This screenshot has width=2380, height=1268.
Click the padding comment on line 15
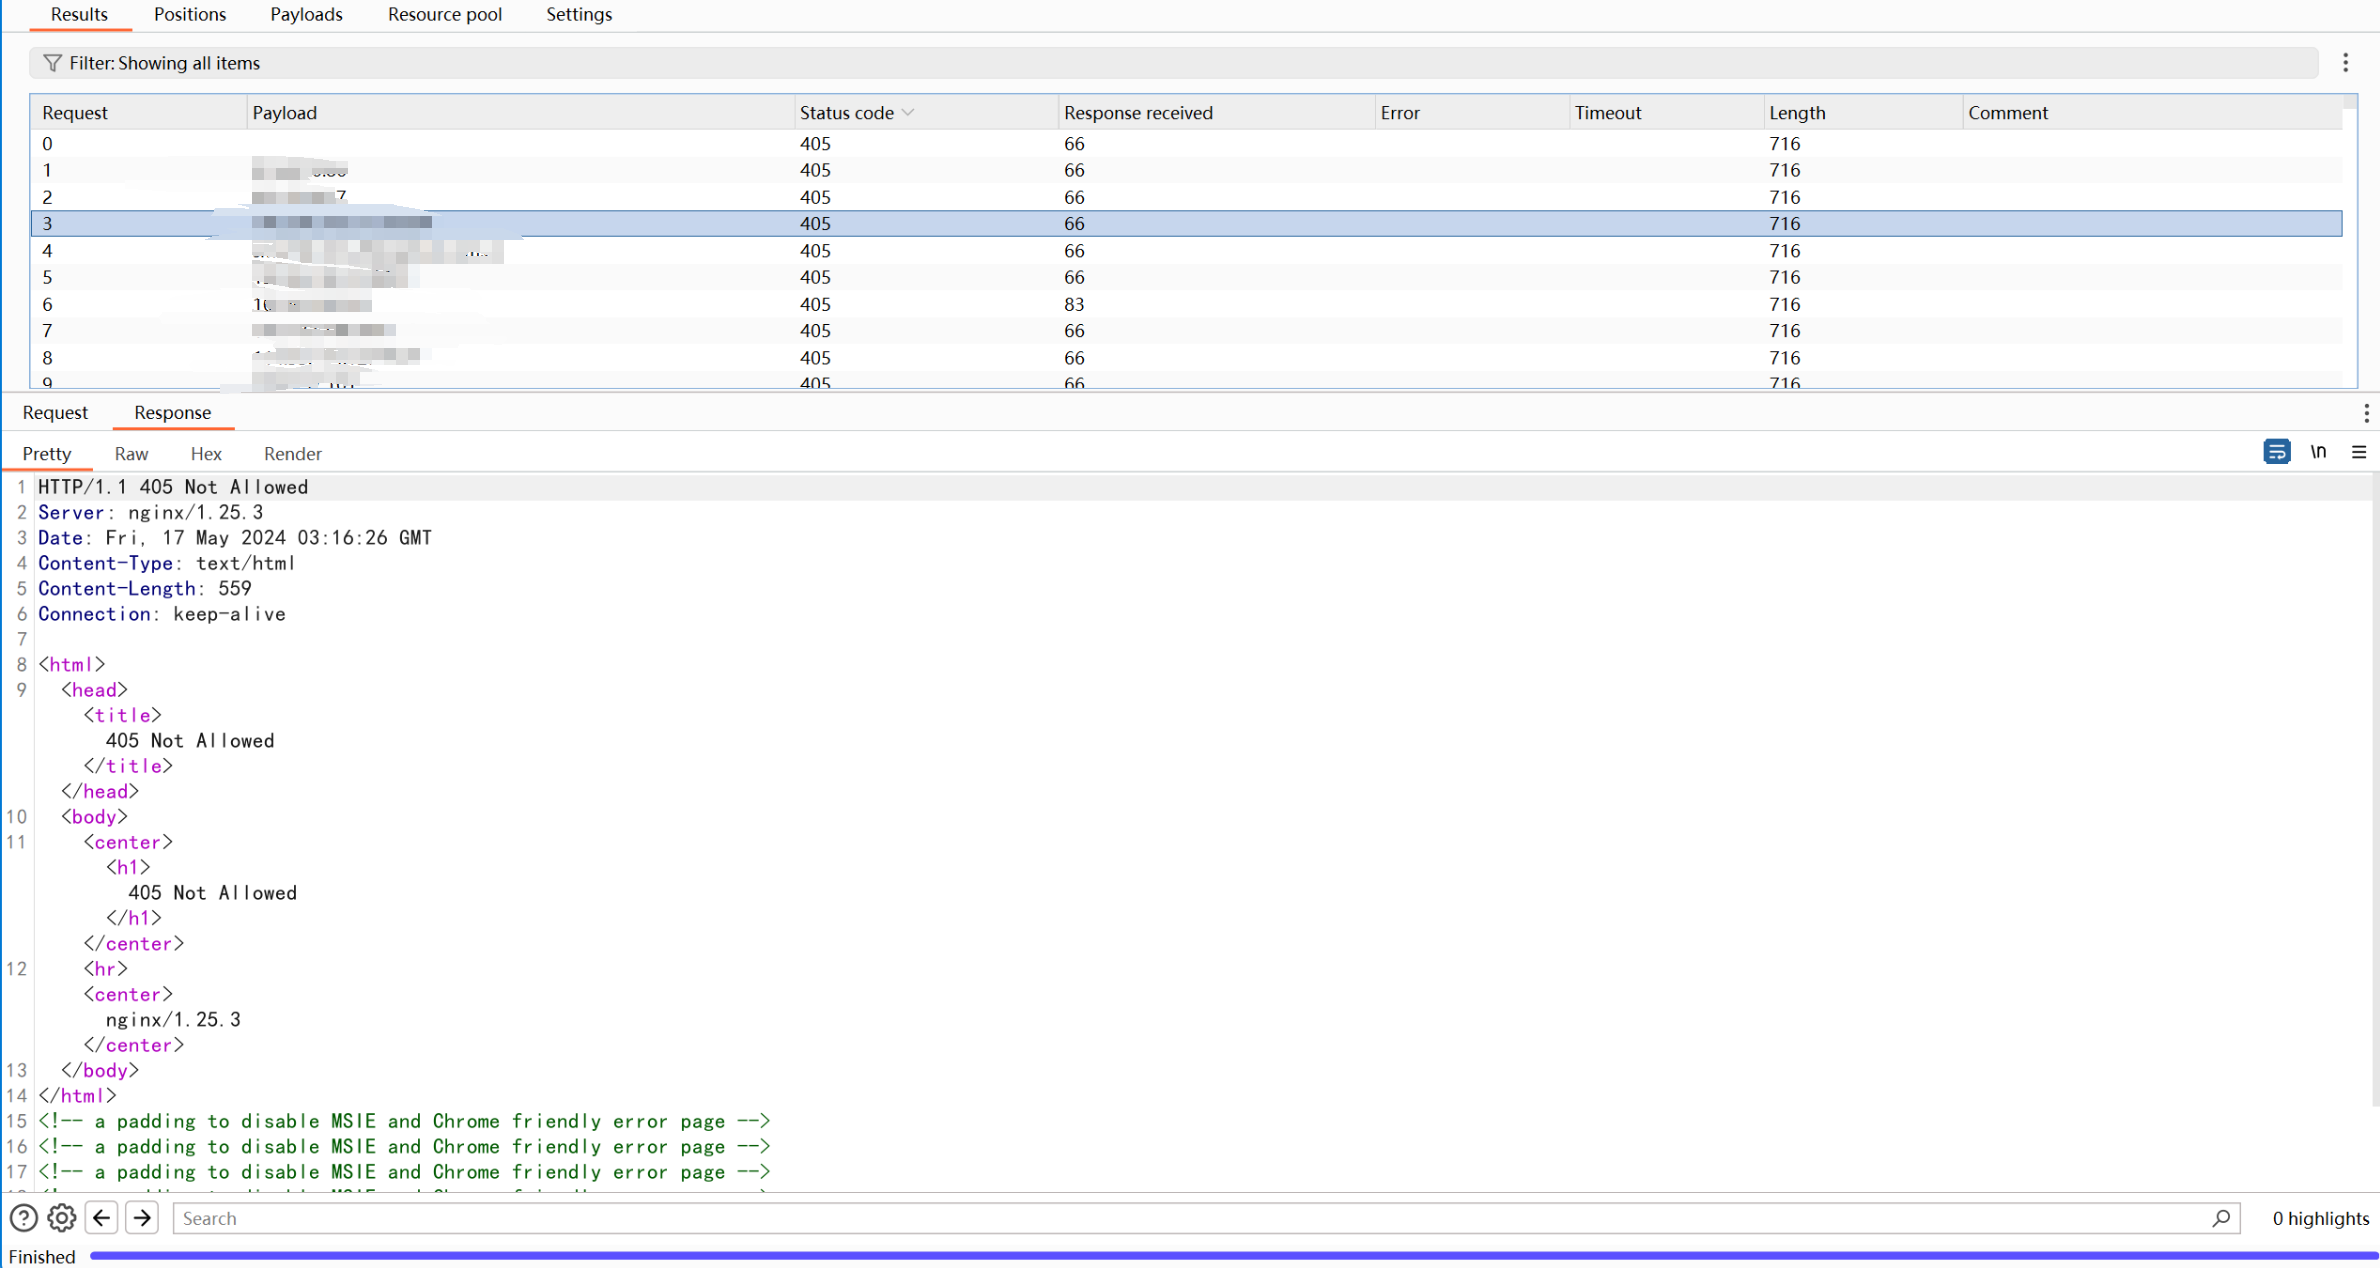click(404, 1121)
